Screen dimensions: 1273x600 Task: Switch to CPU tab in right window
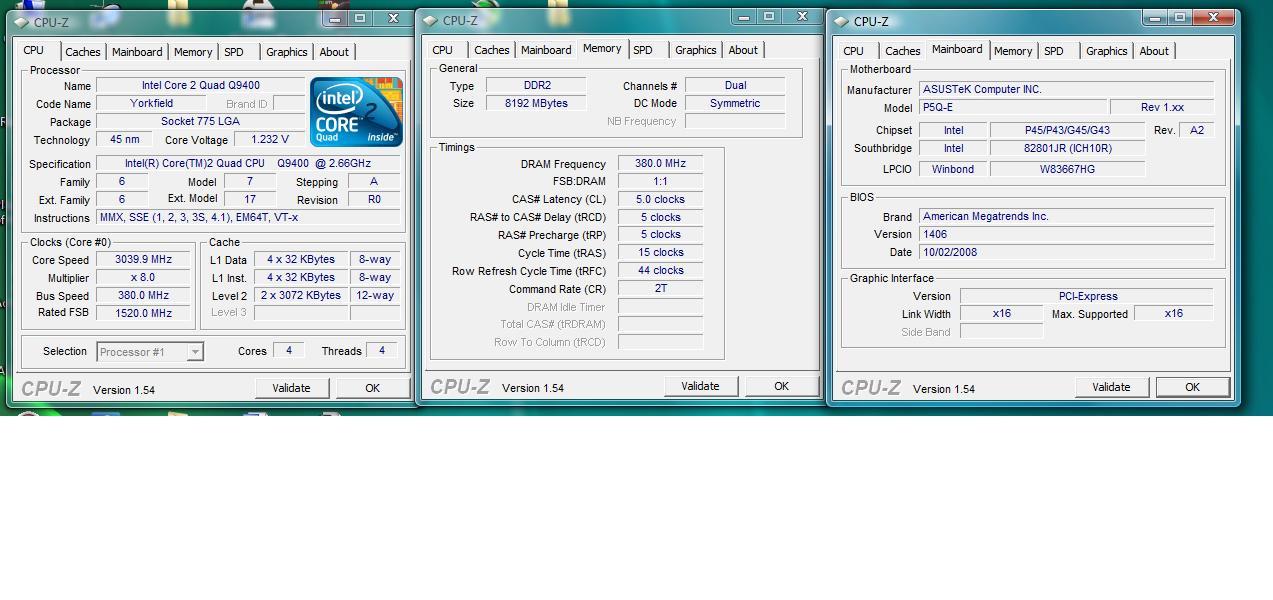(854, 51)
